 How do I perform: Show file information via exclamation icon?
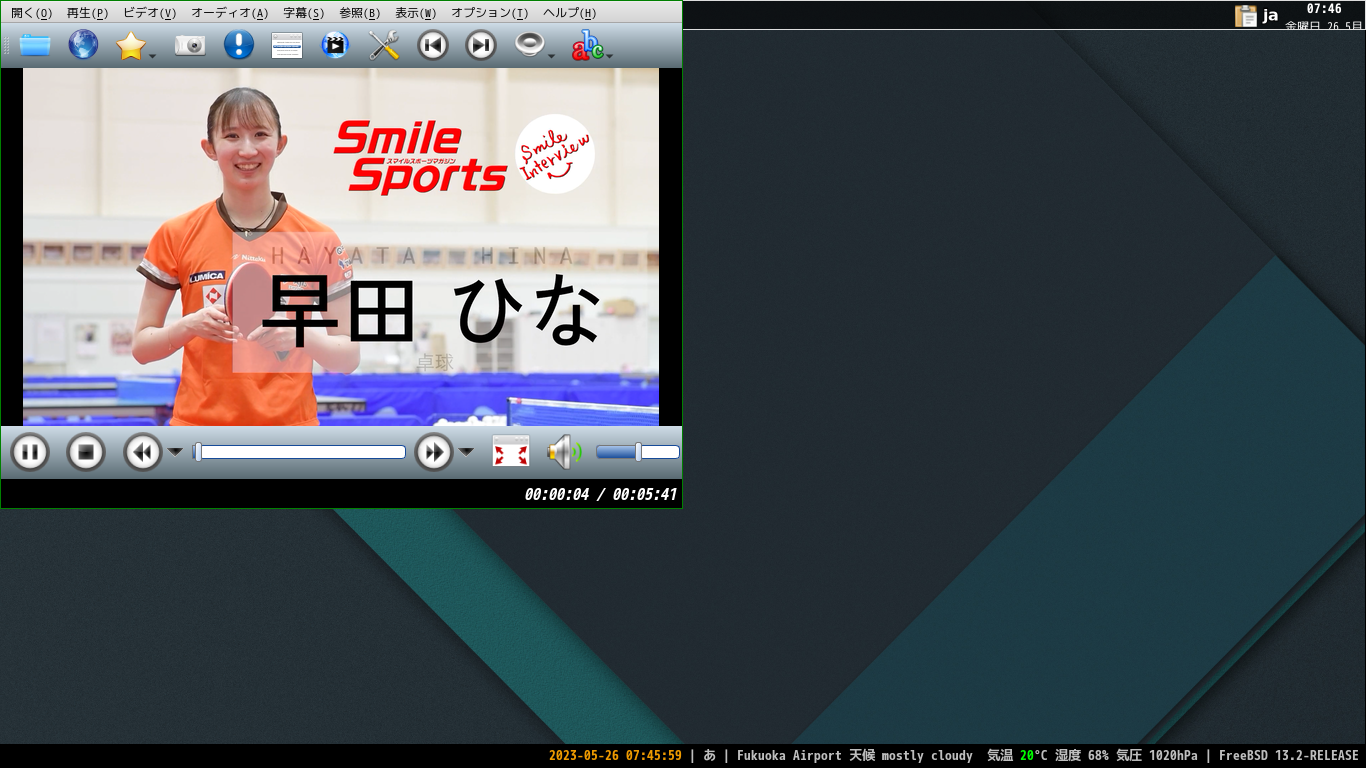238,45
